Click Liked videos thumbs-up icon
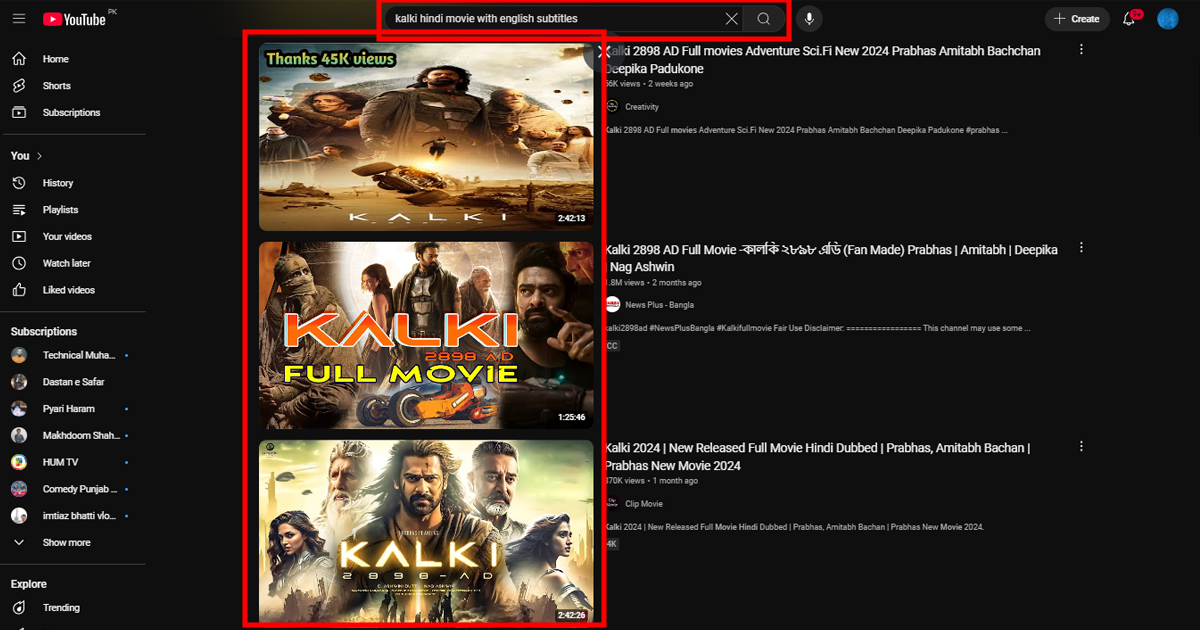 pos(19,290)
